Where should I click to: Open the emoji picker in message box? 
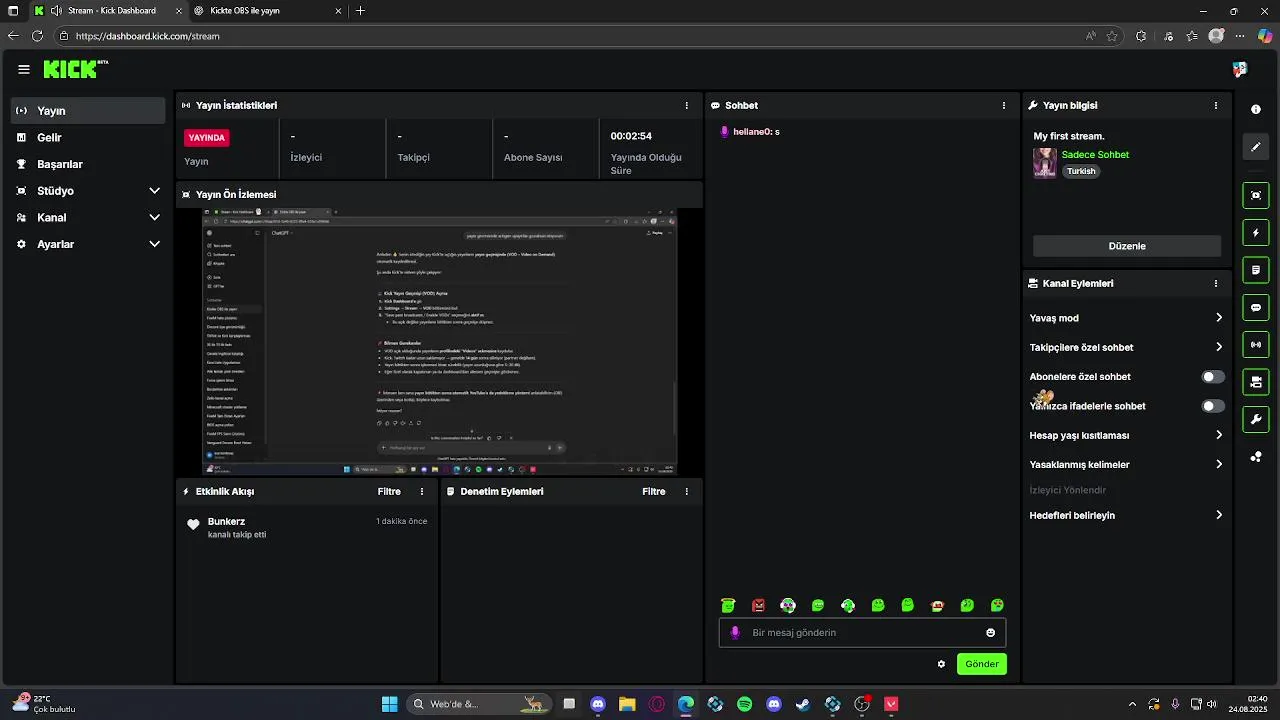[x=991, y=633]
